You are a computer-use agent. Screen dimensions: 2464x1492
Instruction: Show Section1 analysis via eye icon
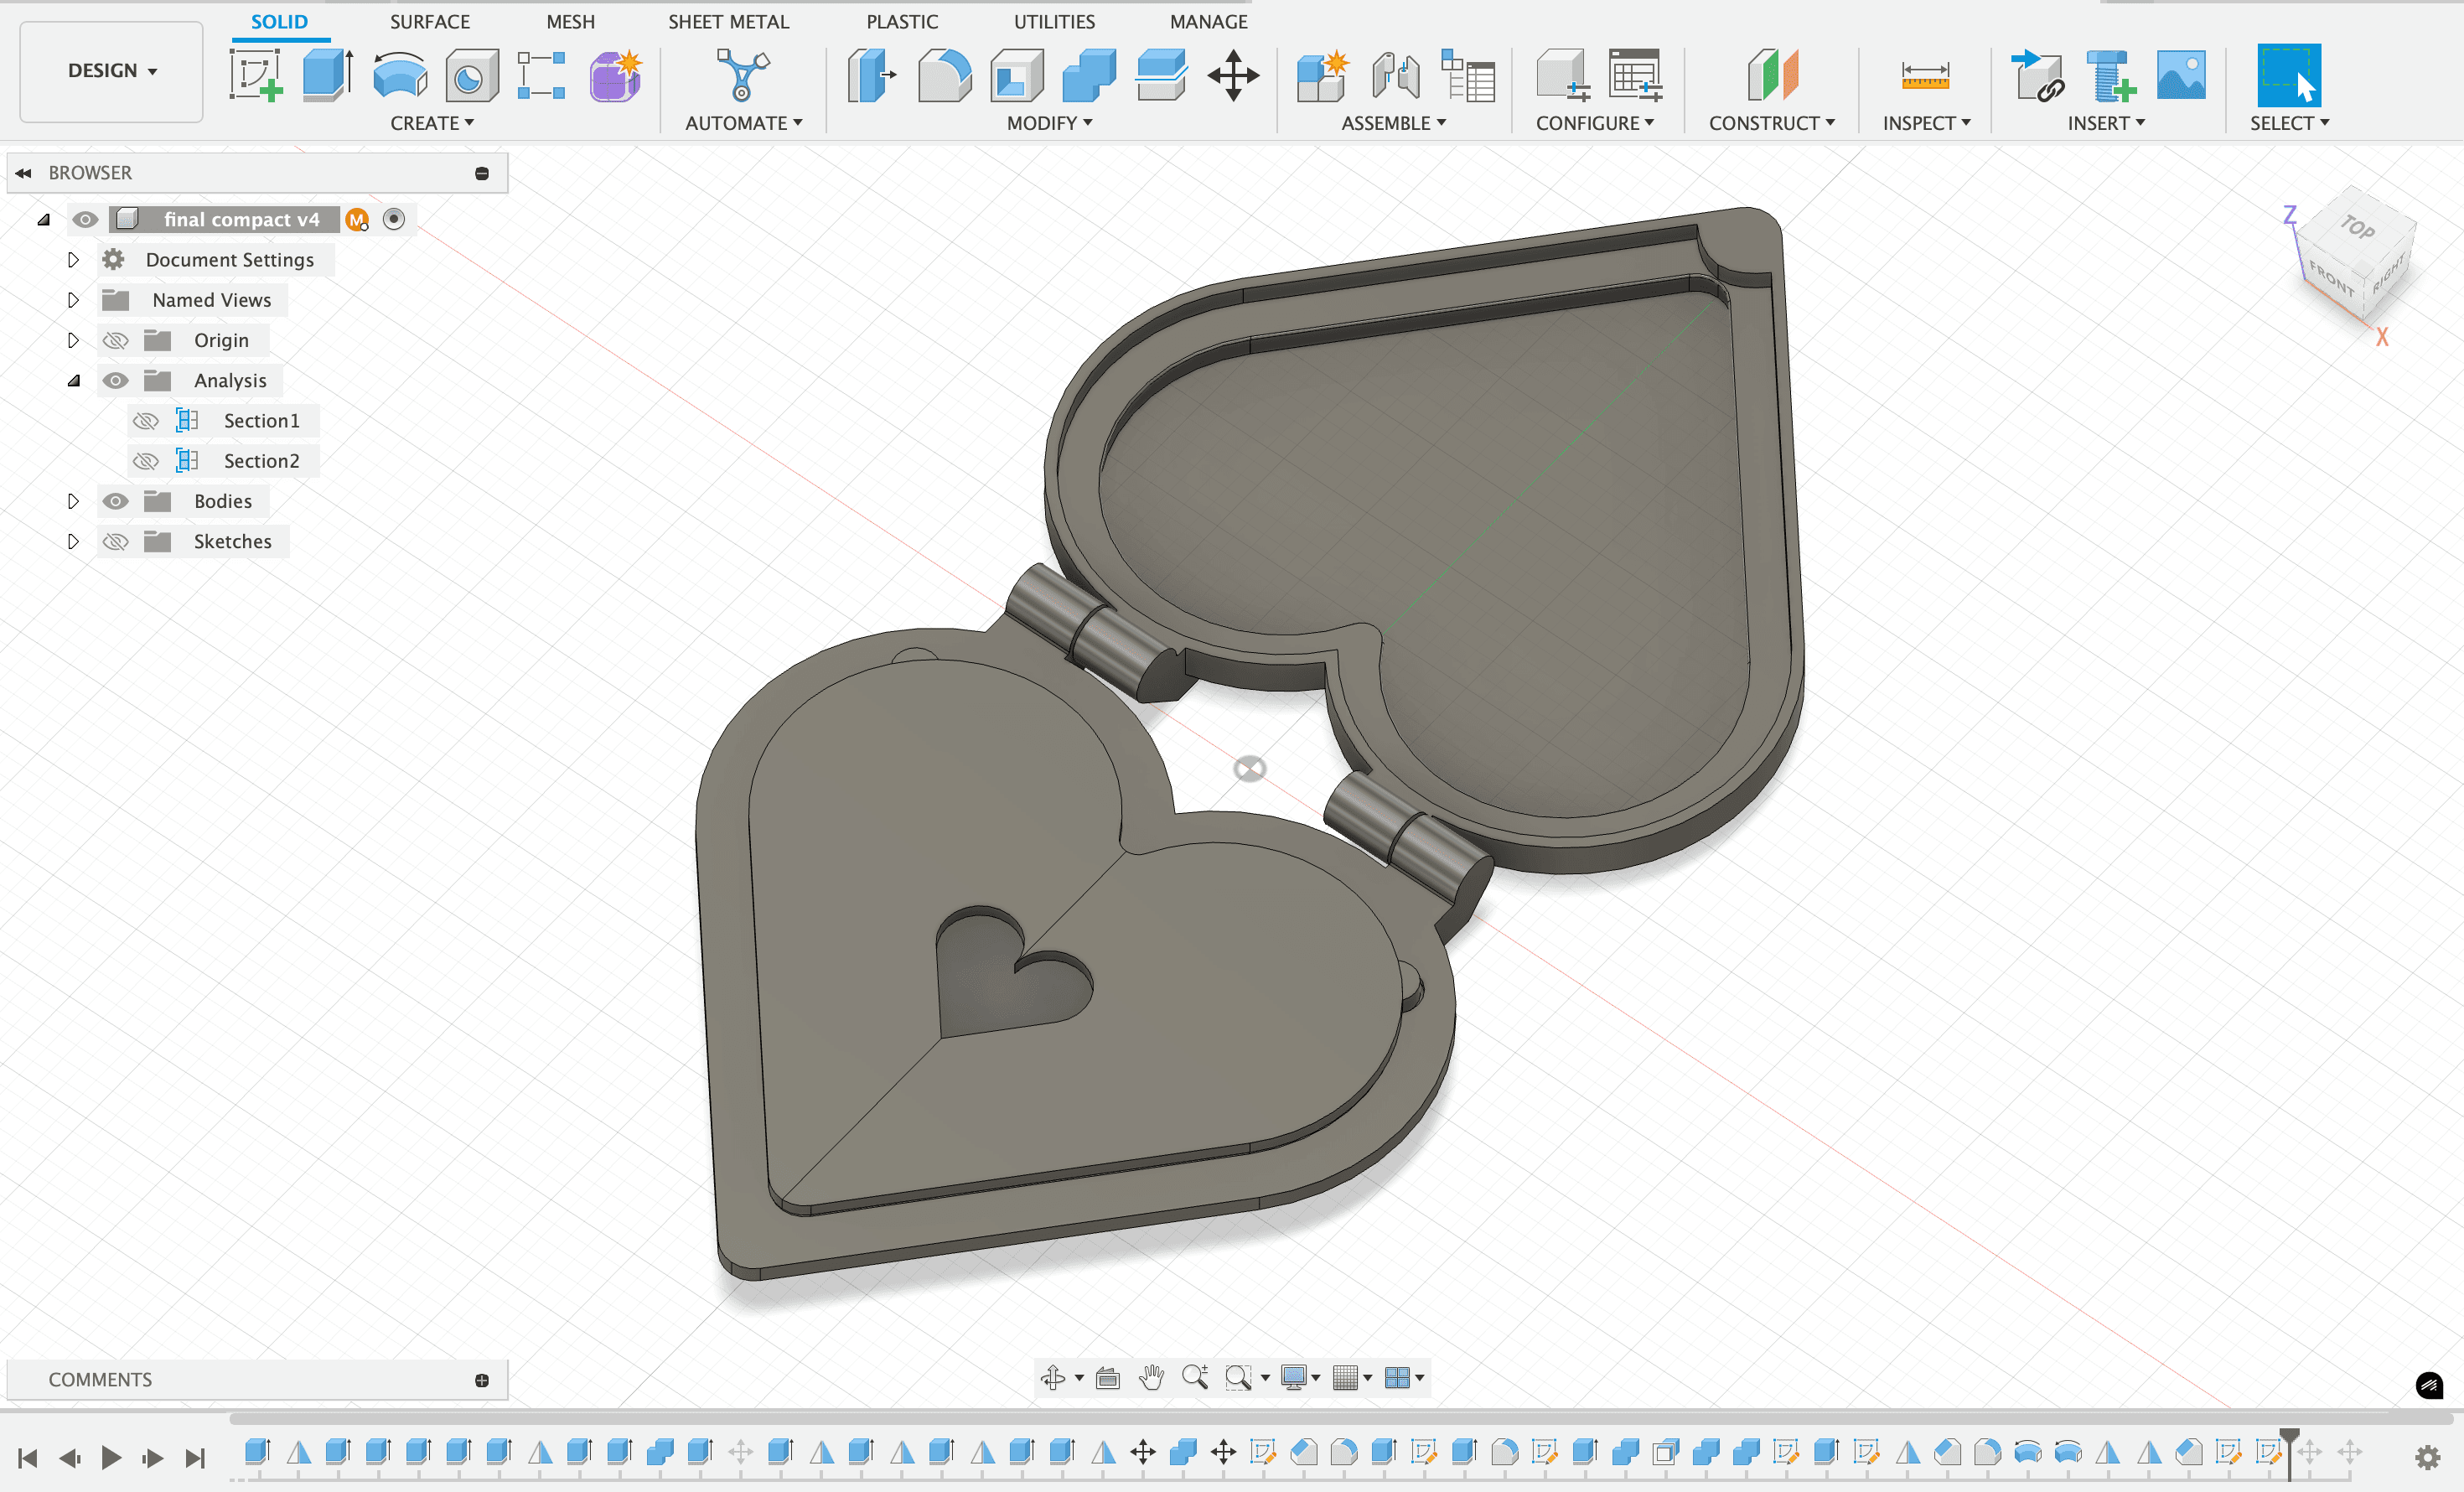coord(146,421)
